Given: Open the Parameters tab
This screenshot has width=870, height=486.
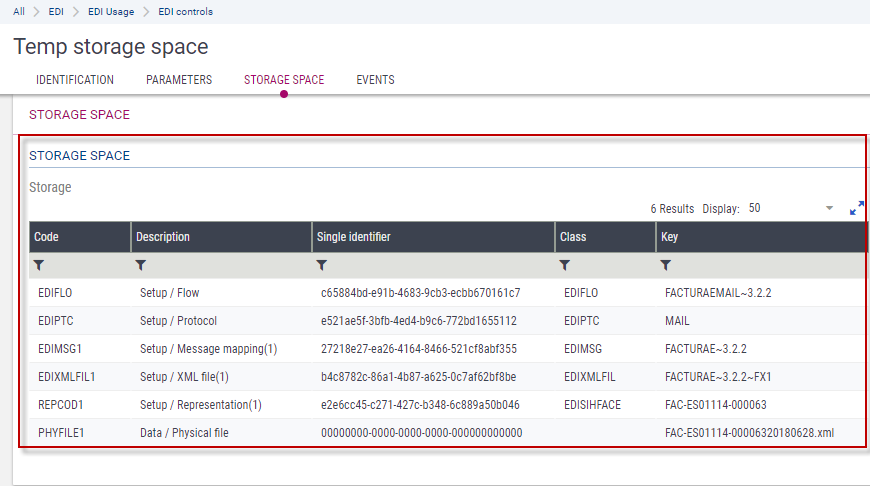Looking at the screenshot, I should pos(179,80).
